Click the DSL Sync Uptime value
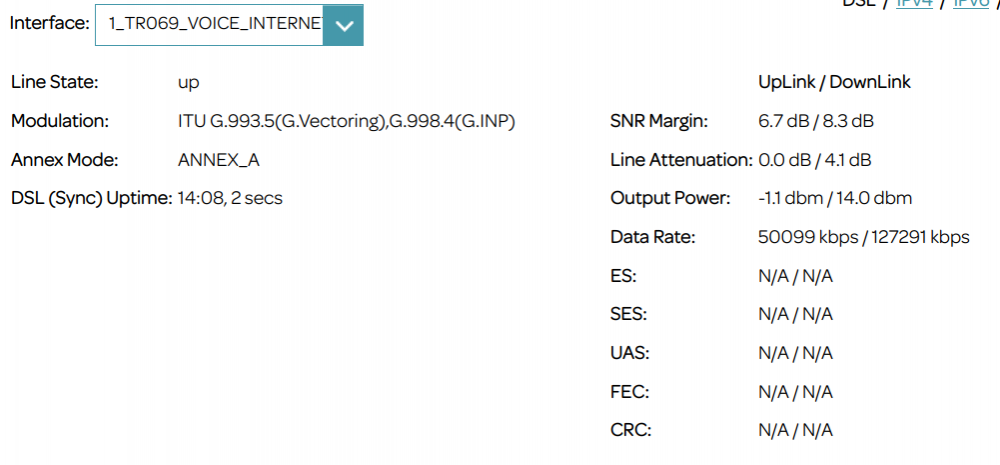The image size is (1000, 465). click(230, 198)
